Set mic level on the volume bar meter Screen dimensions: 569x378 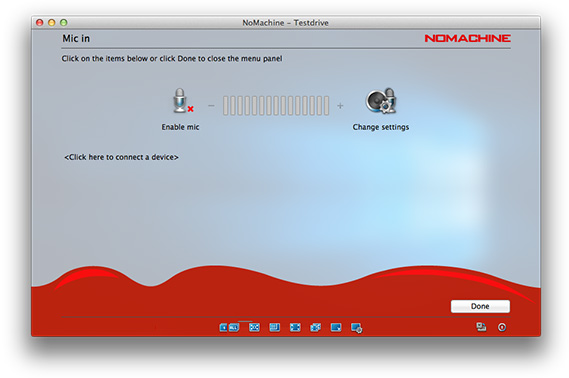click(276, 106)
